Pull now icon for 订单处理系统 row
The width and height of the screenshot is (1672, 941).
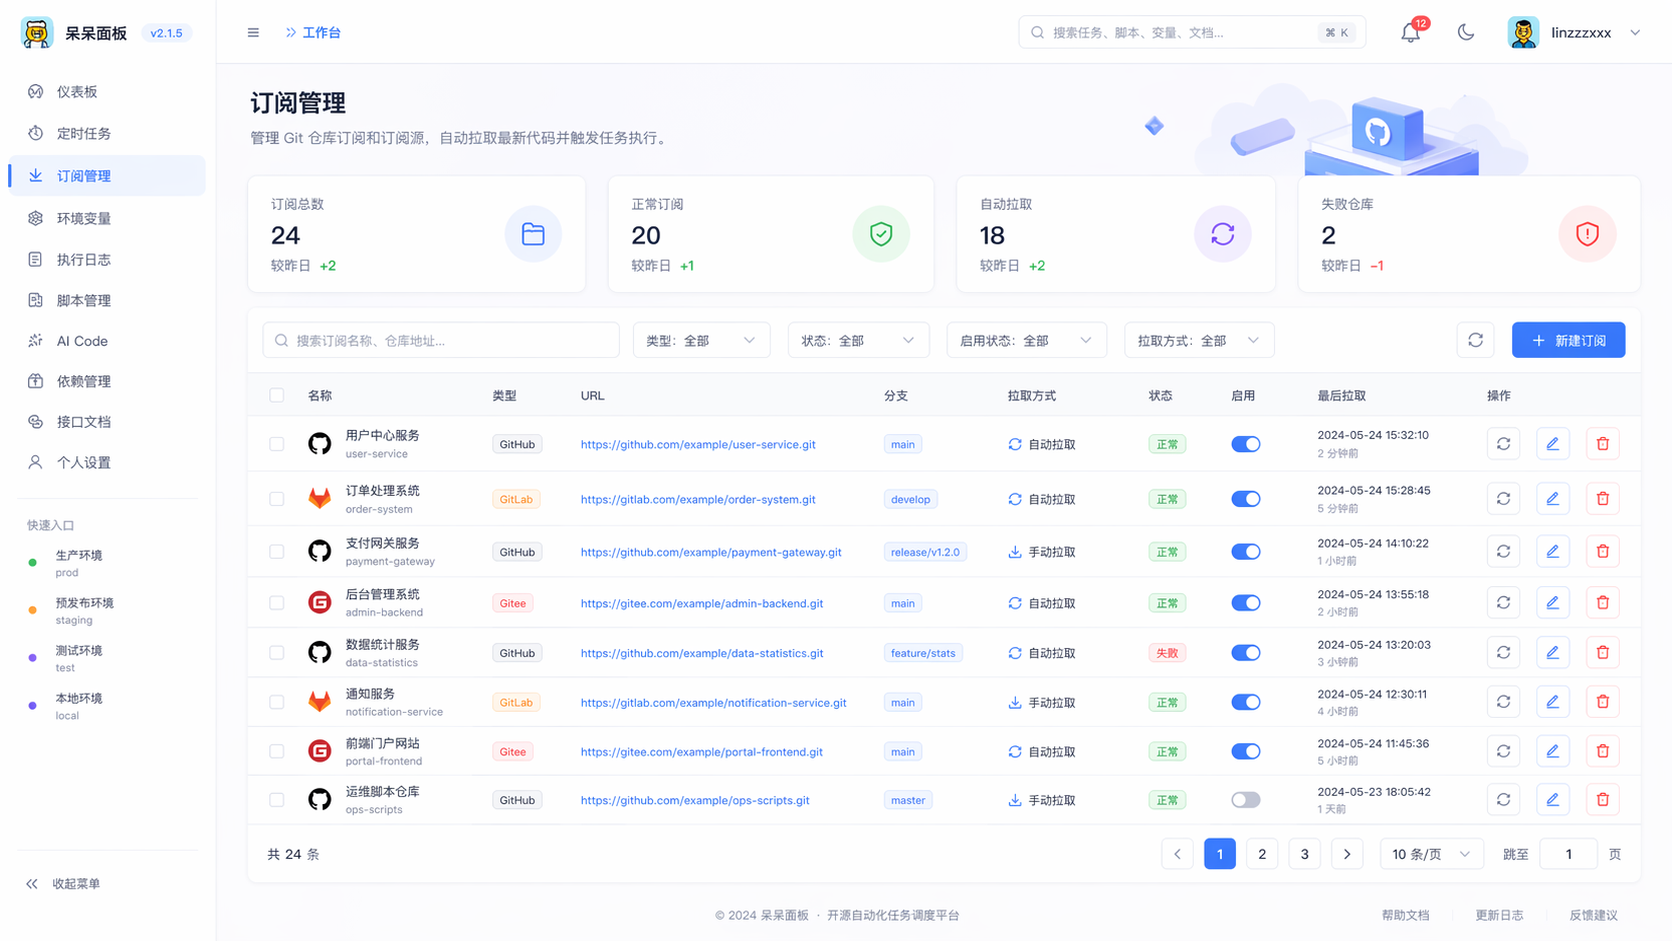[x=1503, y=499]
